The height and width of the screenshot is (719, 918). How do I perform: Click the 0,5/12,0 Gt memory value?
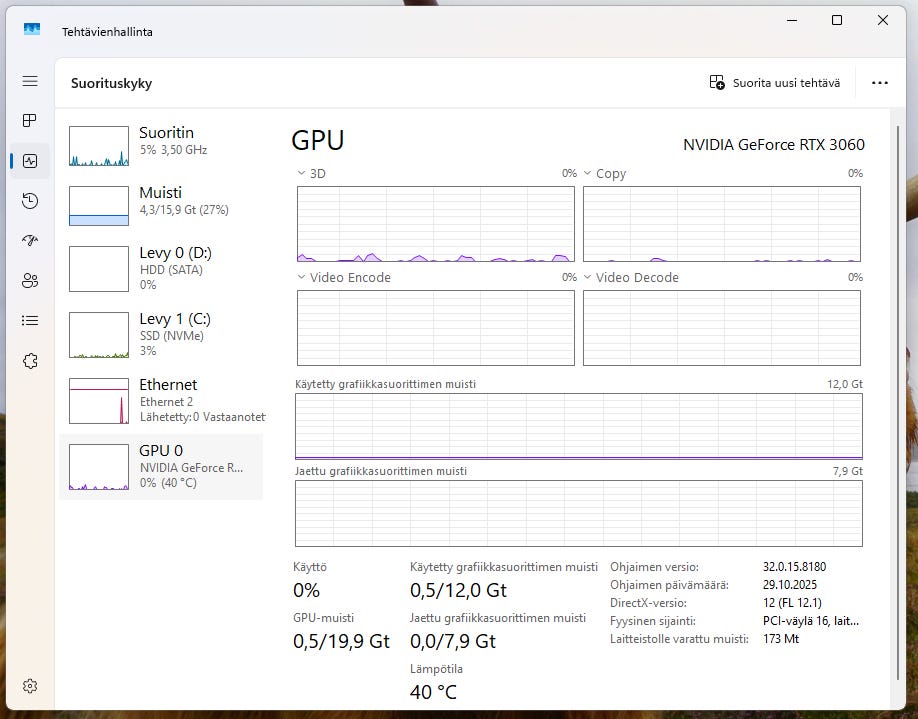458,590
